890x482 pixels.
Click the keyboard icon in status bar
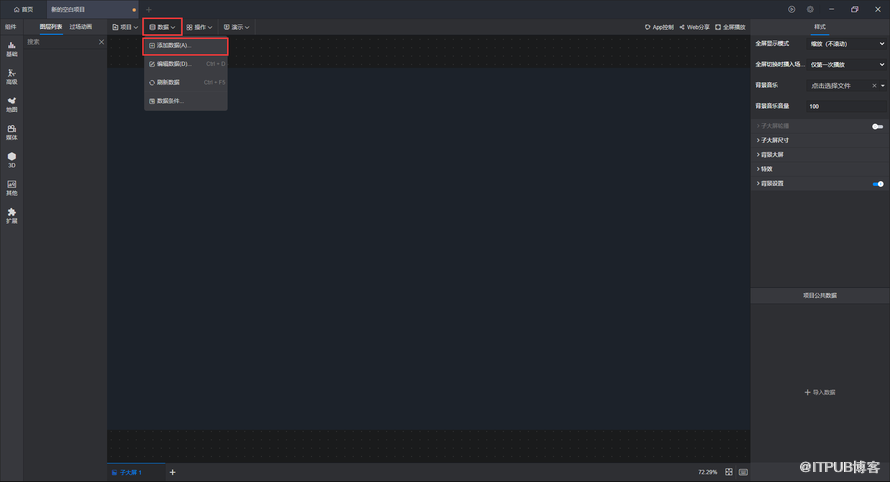pos(744,472)
